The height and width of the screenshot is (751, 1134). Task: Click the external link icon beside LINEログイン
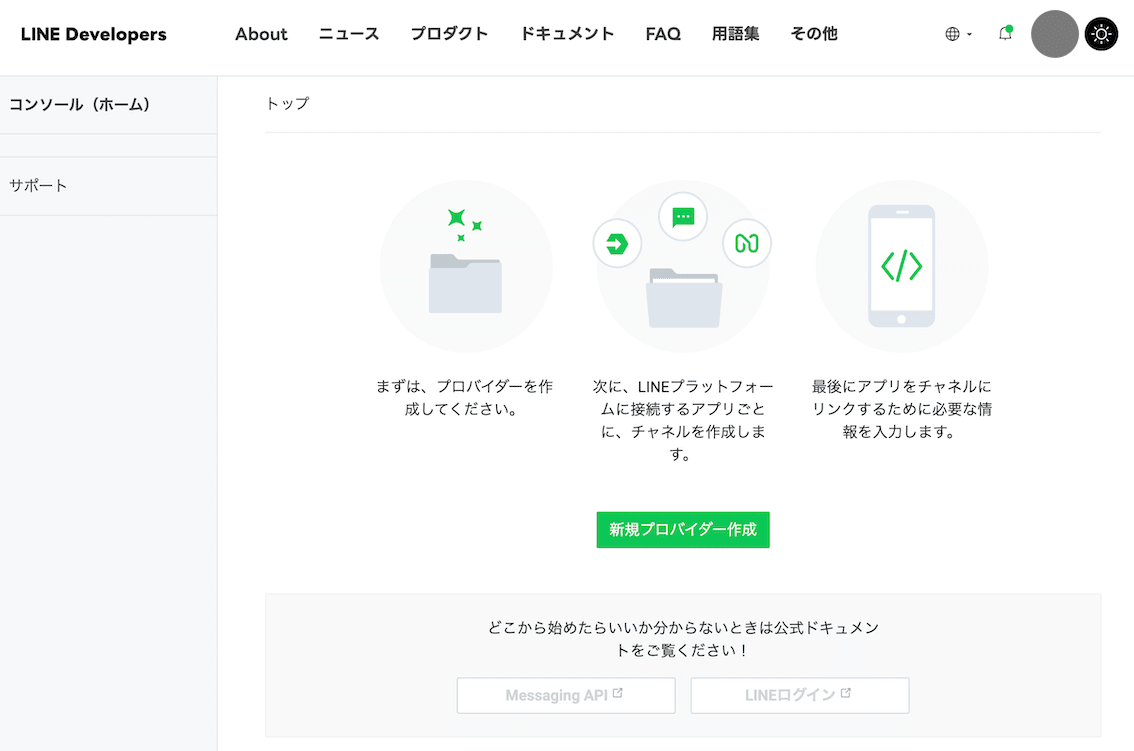845,693
